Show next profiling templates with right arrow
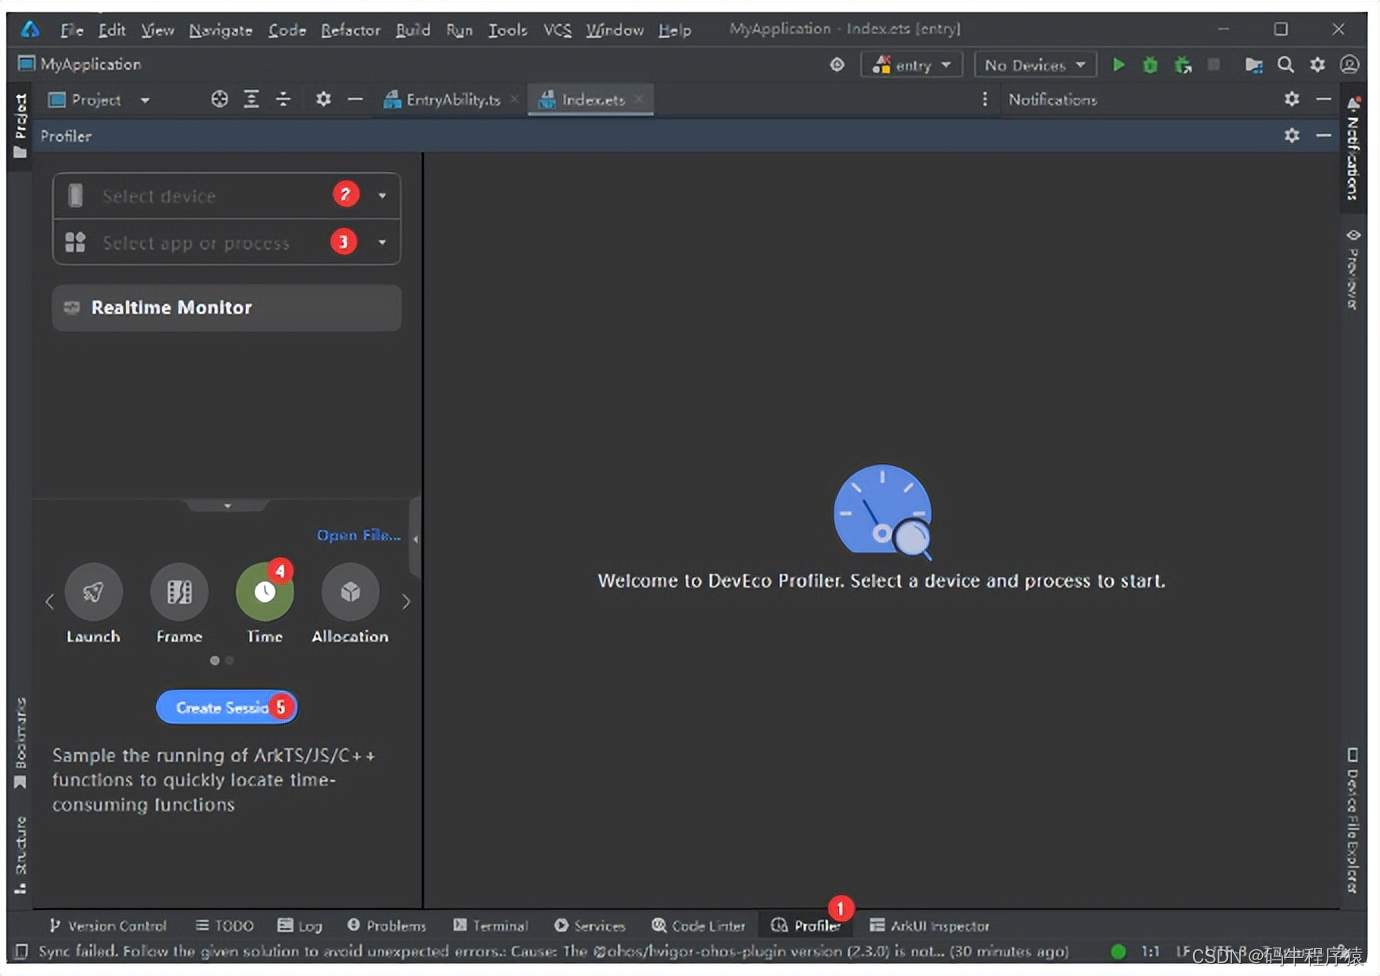The height and width of the screenshot is (976, 1380). point(406,602)
